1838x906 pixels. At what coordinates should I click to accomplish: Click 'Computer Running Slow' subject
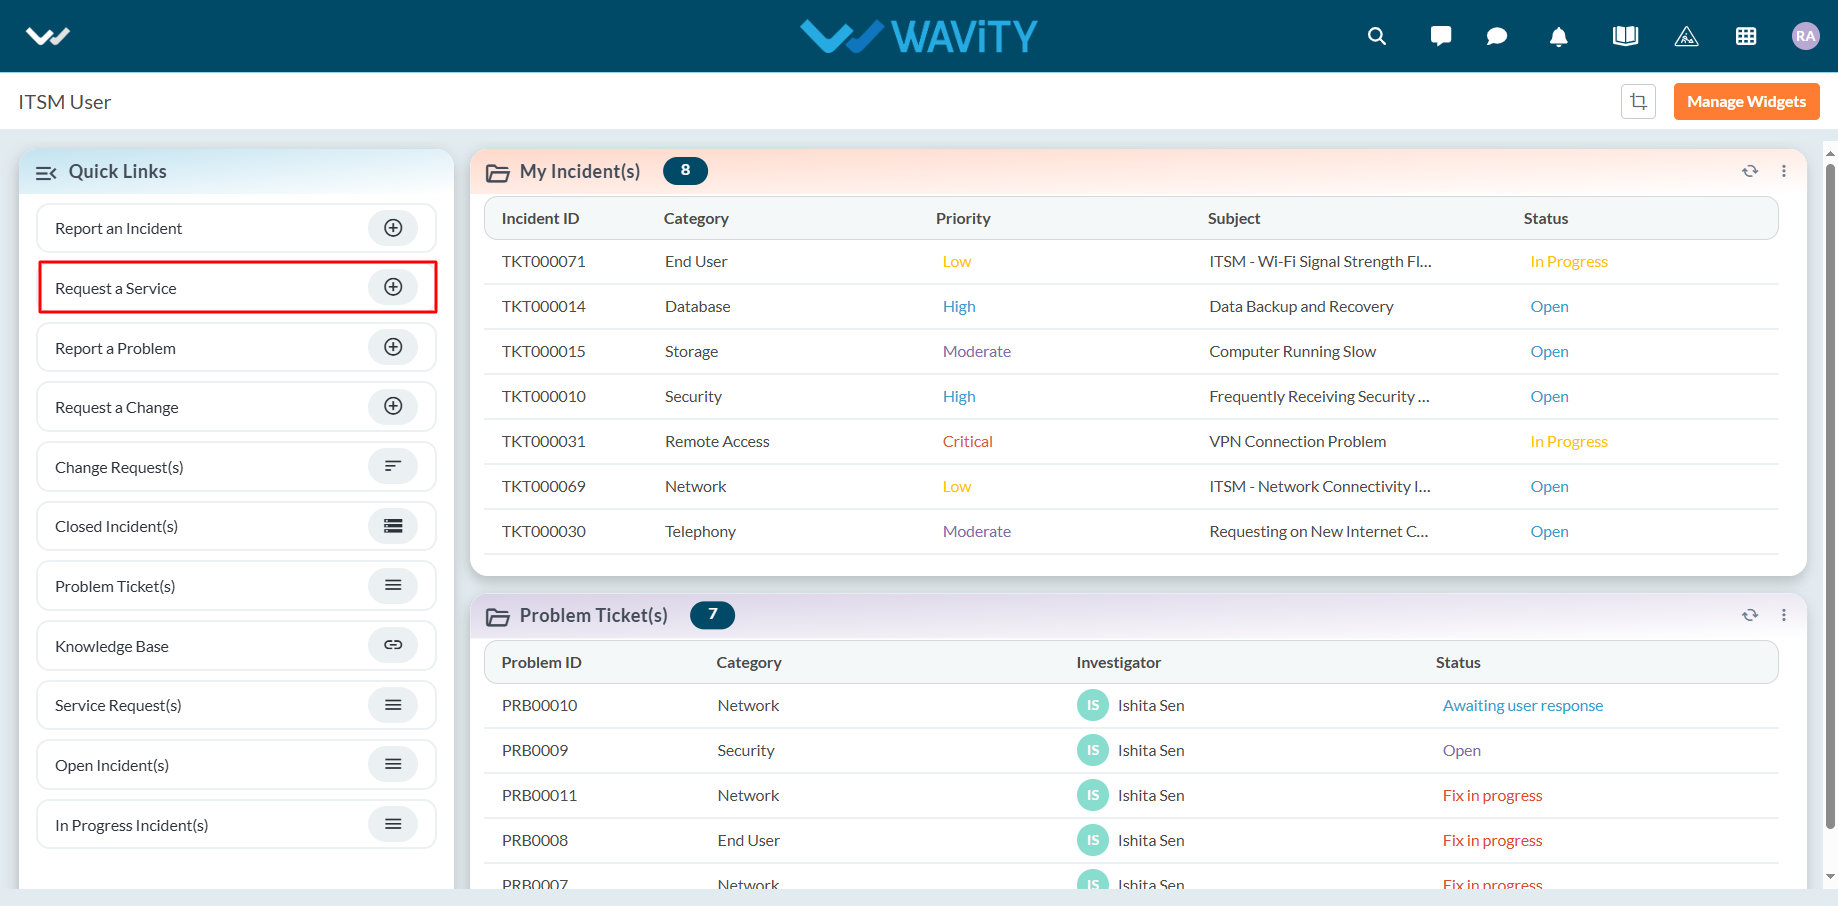click(1292, 351)
